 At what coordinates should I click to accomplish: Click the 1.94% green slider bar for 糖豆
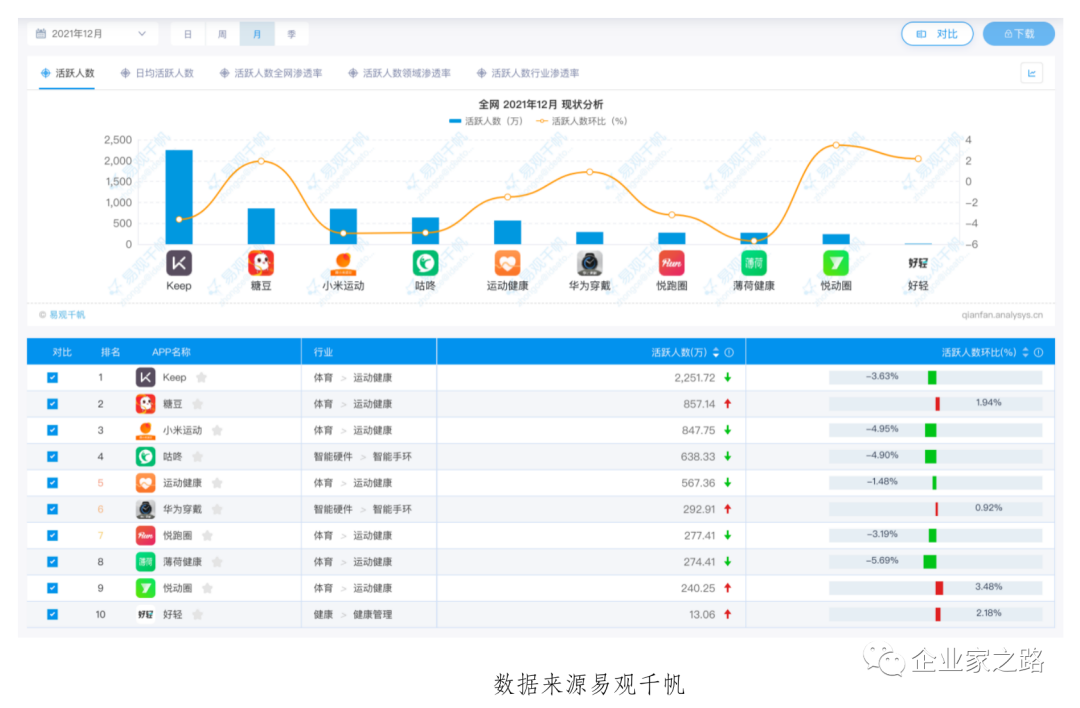point(938,403)
